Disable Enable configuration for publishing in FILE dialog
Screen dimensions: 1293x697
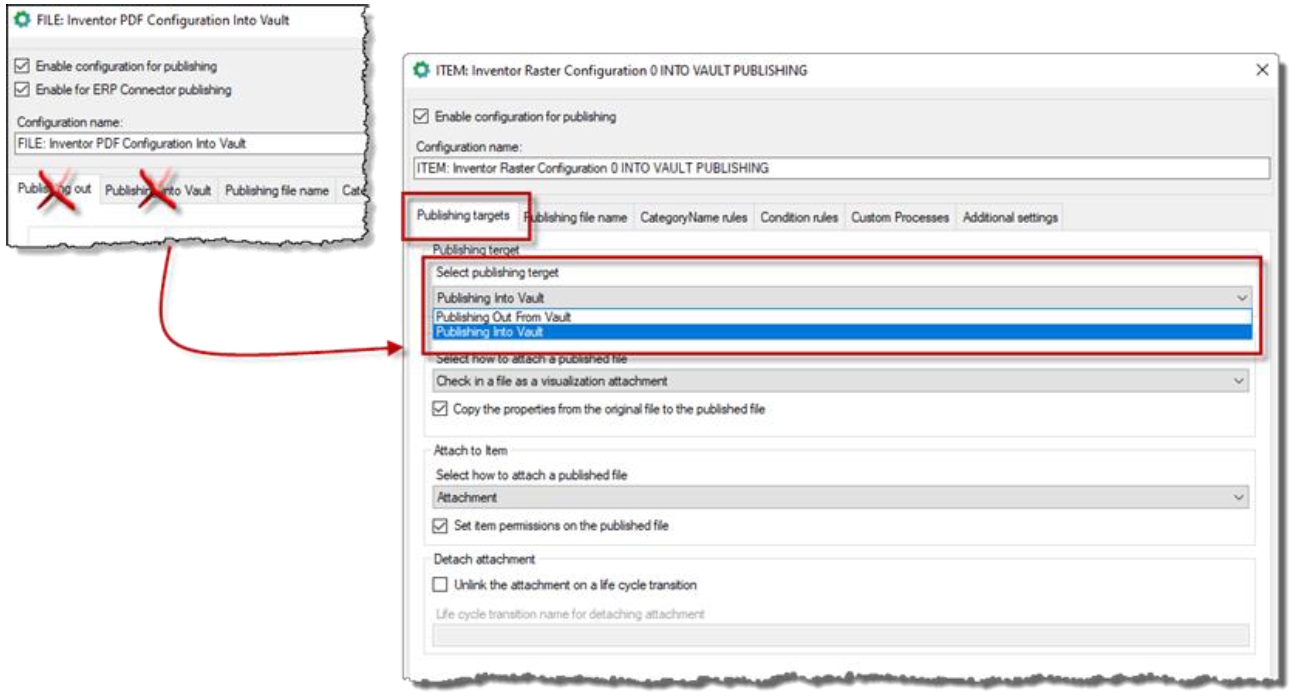coord(23,66)
